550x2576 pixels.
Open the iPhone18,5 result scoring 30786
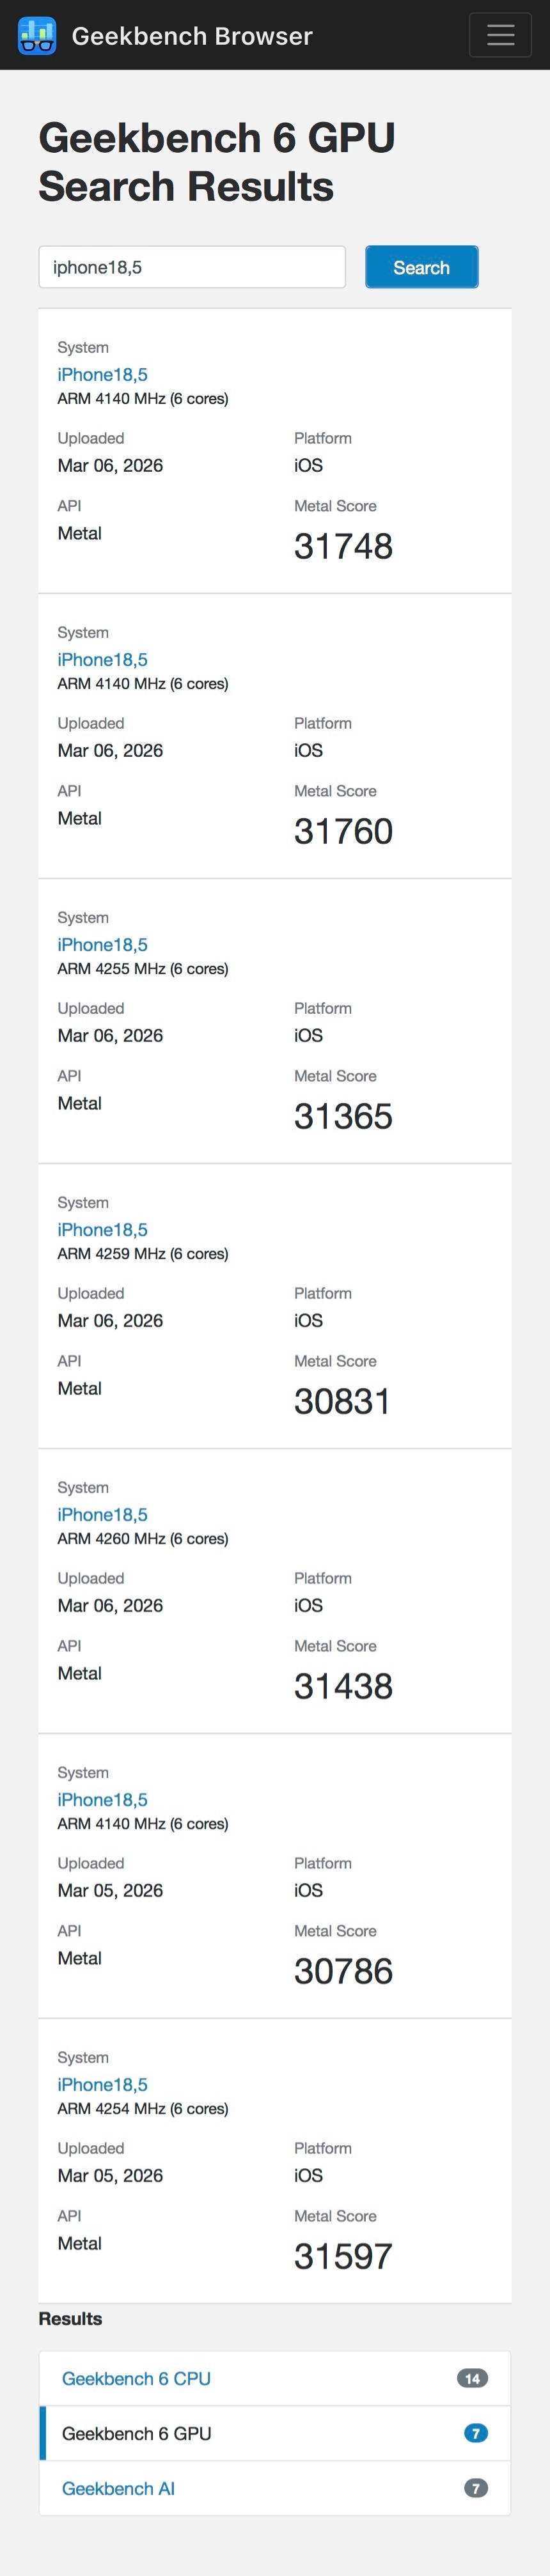point(102,1799)
